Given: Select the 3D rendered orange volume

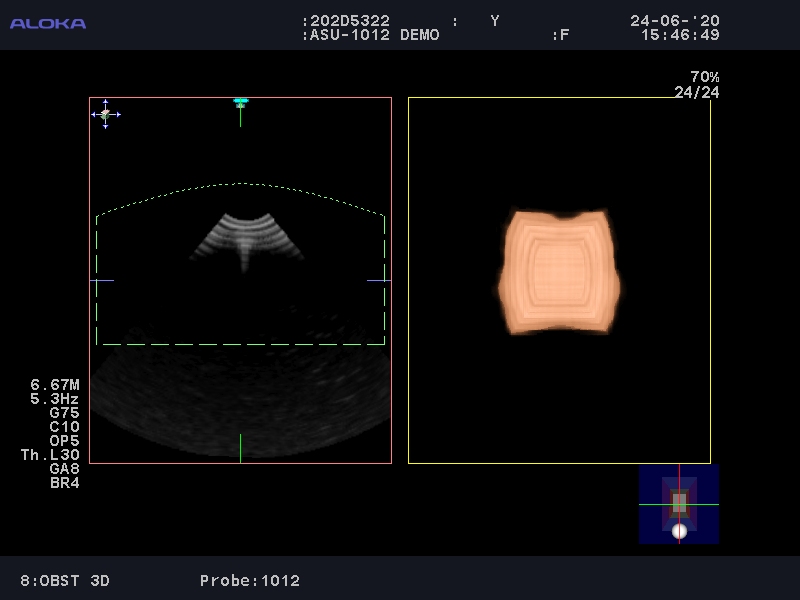Looking at the screenshot, I should coord(558,272).
